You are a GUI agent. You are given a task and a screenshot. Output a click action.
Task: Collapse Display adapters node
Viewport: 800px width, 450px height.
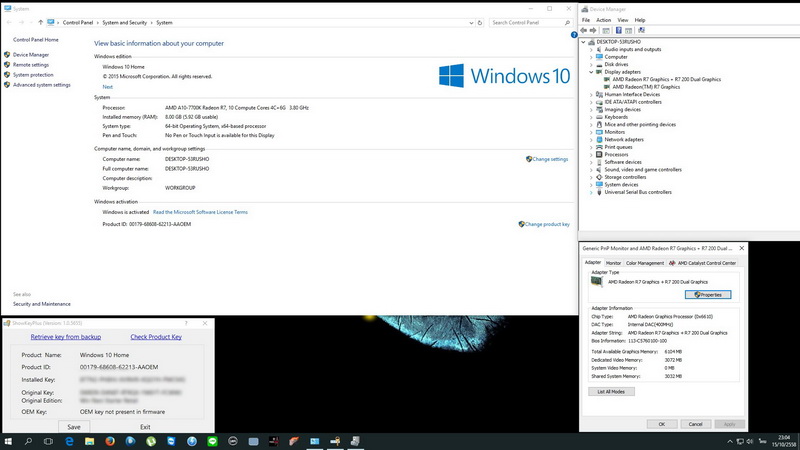591,72
